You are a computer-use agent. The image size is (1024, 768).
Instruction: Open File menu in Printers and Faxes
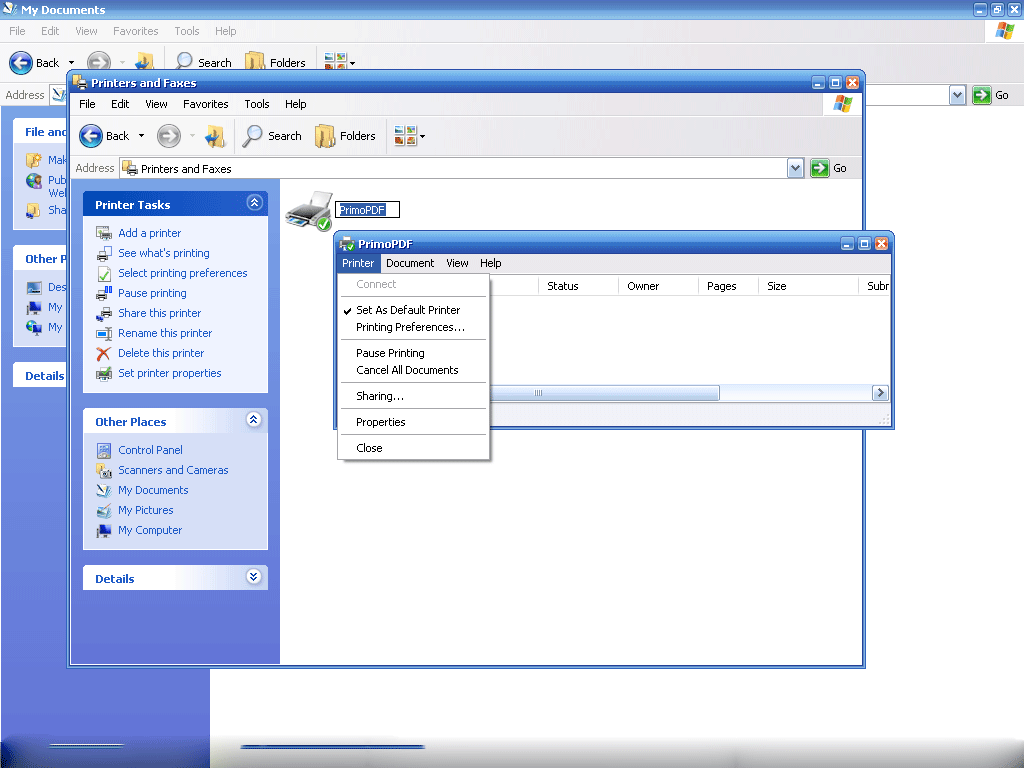click(x=87, y=104)
